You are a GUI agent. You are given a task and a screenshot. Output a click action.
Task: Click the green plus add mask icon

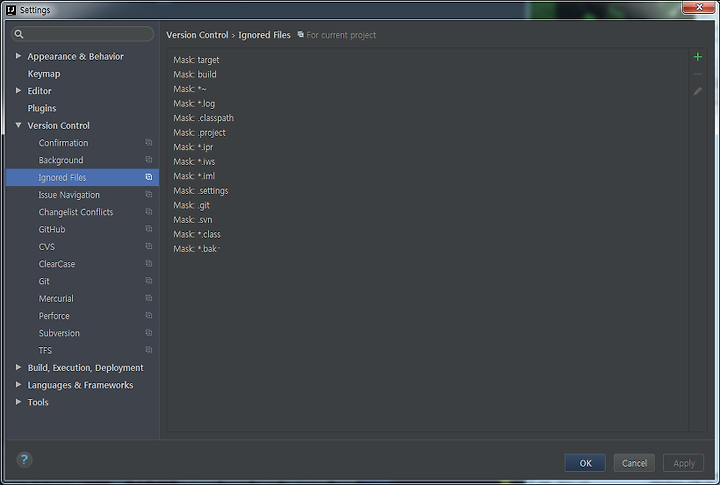tap(698, 57)
